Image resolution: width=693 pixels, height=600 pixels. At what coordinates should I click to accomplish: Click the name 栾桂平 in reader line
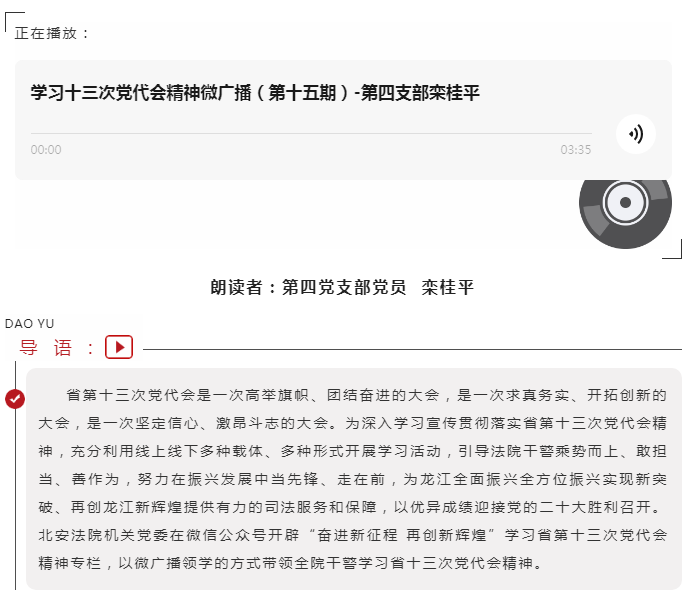tap(447, 287)
